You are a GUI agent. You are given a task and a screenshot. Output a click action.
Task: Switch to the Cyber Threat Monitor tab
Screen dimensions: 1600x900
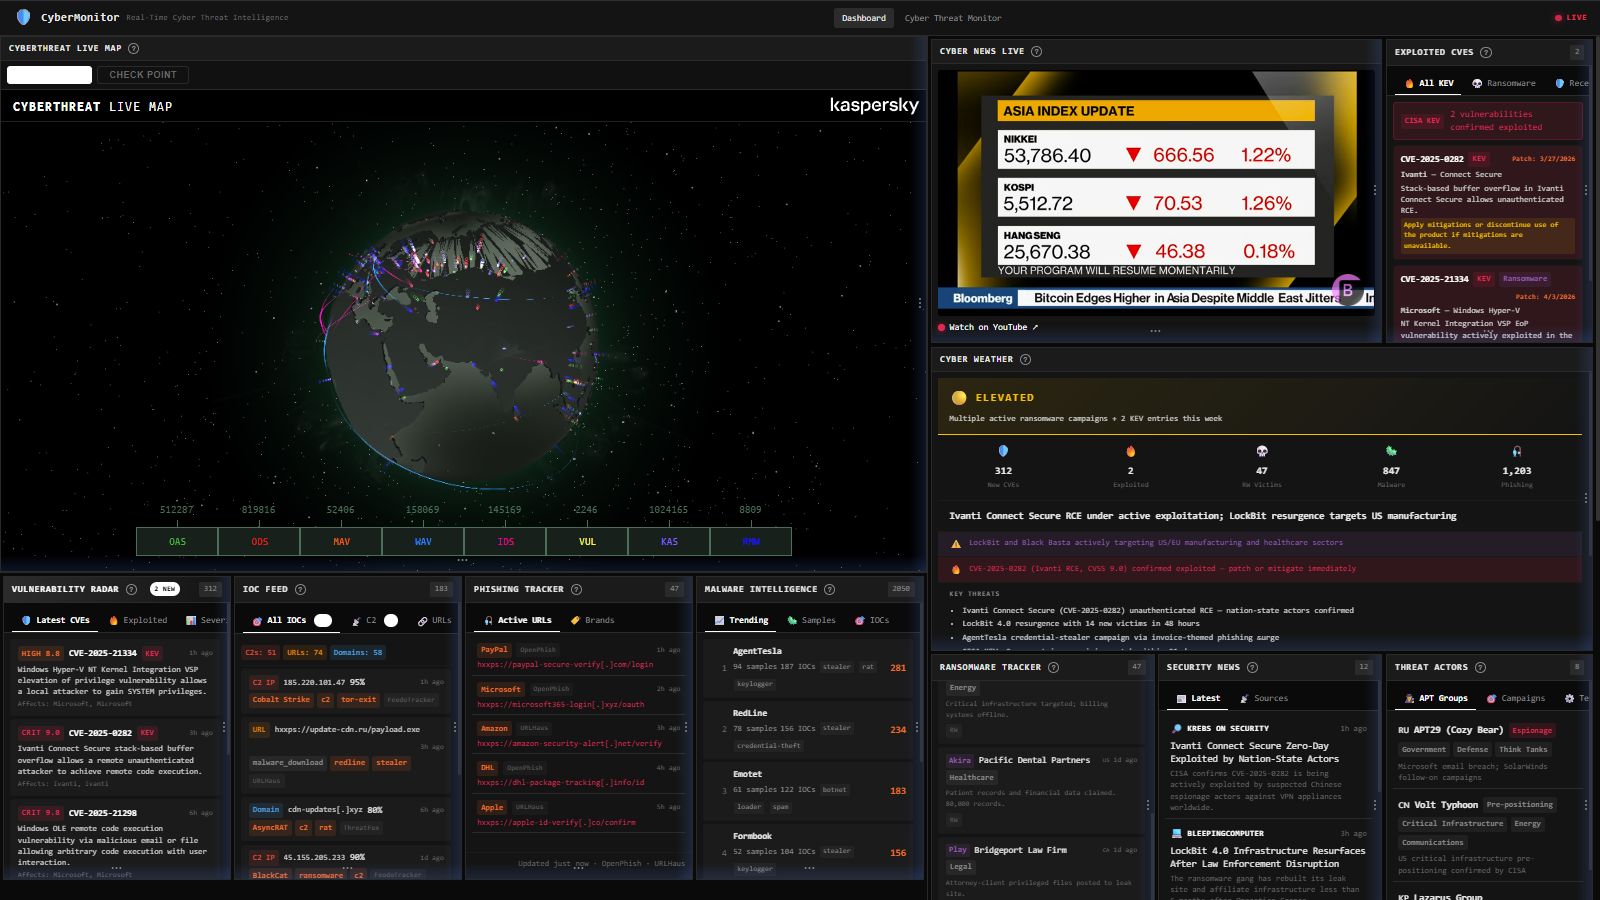click(952, 18)
